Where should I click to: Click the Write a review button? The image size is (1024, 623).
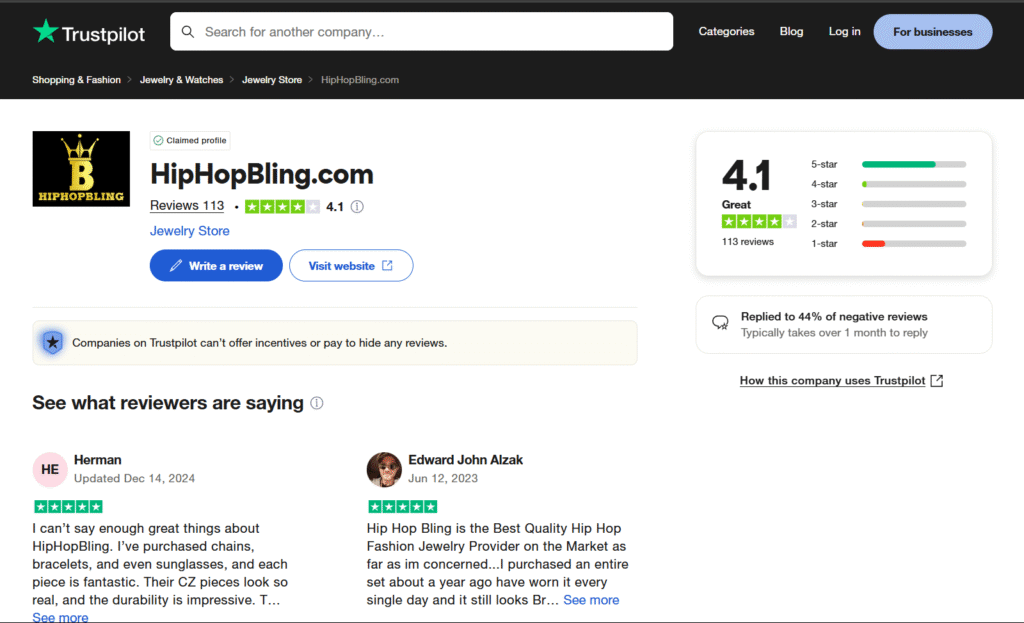pyautogui.click(x=216, y=266)
